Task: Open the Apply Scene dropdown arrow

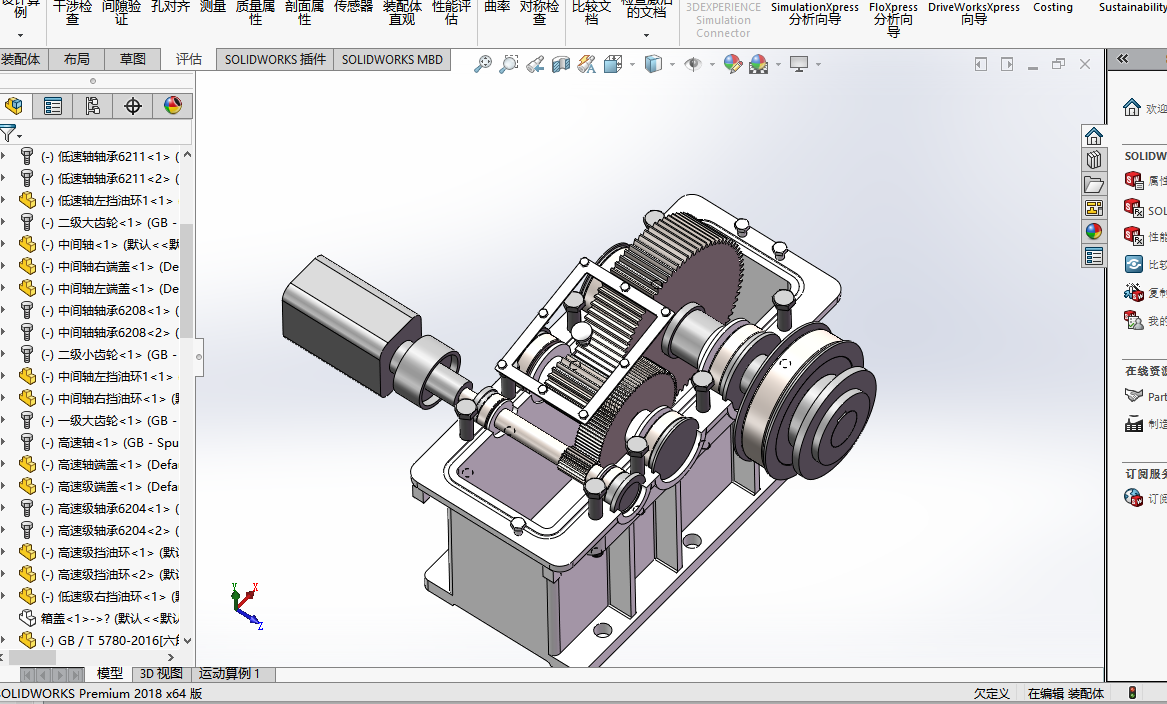Action: pyautogui.click(x=778, y=65)
